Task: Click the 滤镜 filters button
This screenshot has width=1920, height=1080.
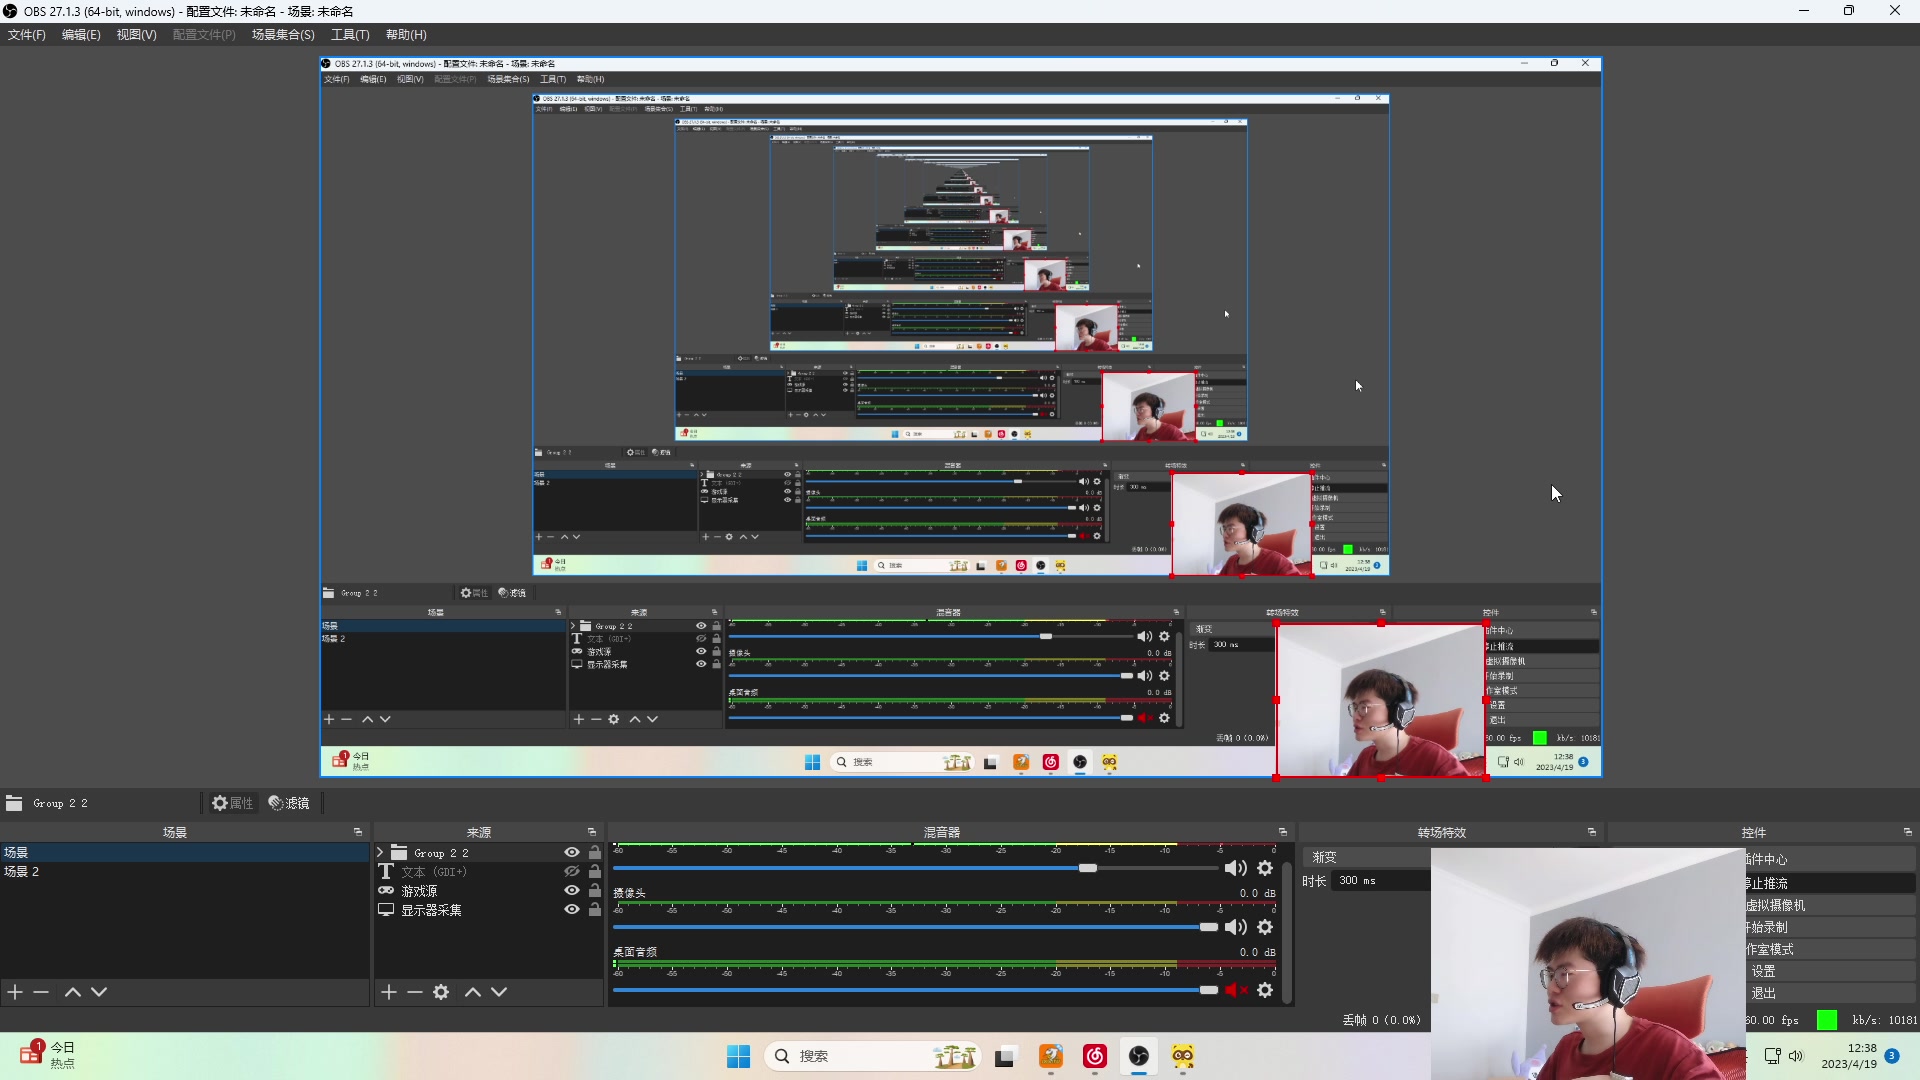Action: click(x=289, y=803)
